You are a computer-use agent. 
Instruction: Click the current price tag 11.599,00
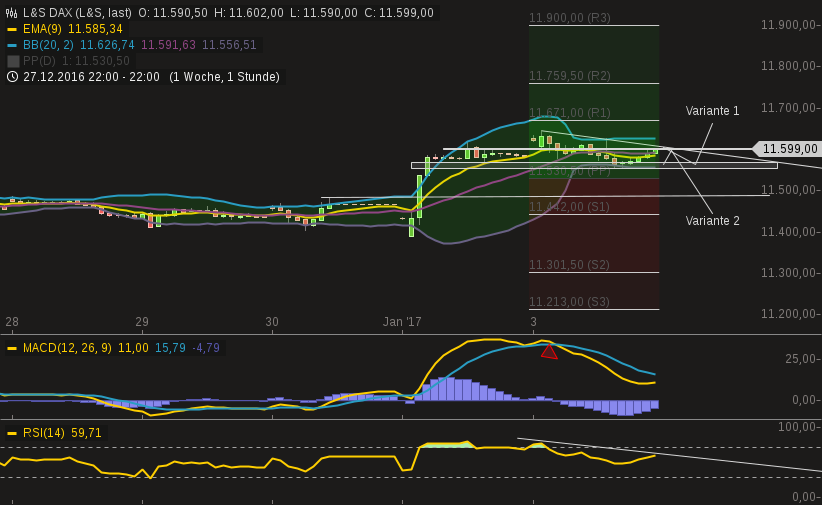click(x=789, y=149)
